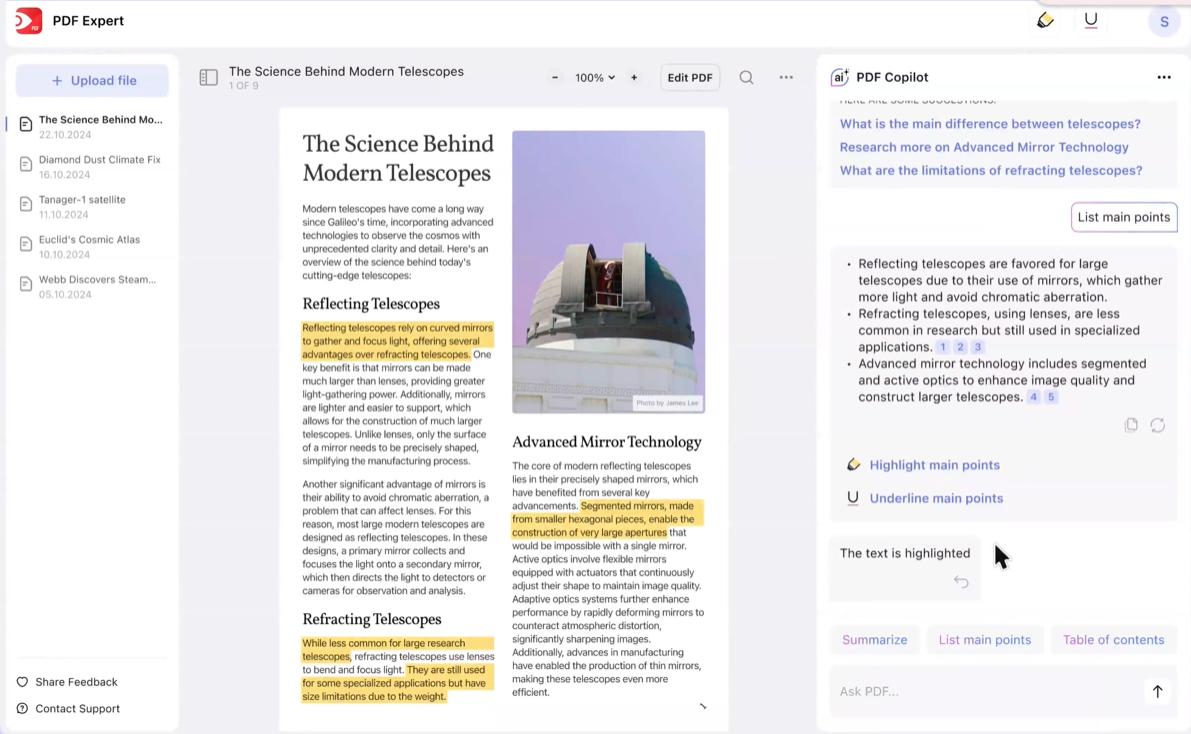Toggle the sidebar panel icon
Screen dimensions: 1191x734
208,78
